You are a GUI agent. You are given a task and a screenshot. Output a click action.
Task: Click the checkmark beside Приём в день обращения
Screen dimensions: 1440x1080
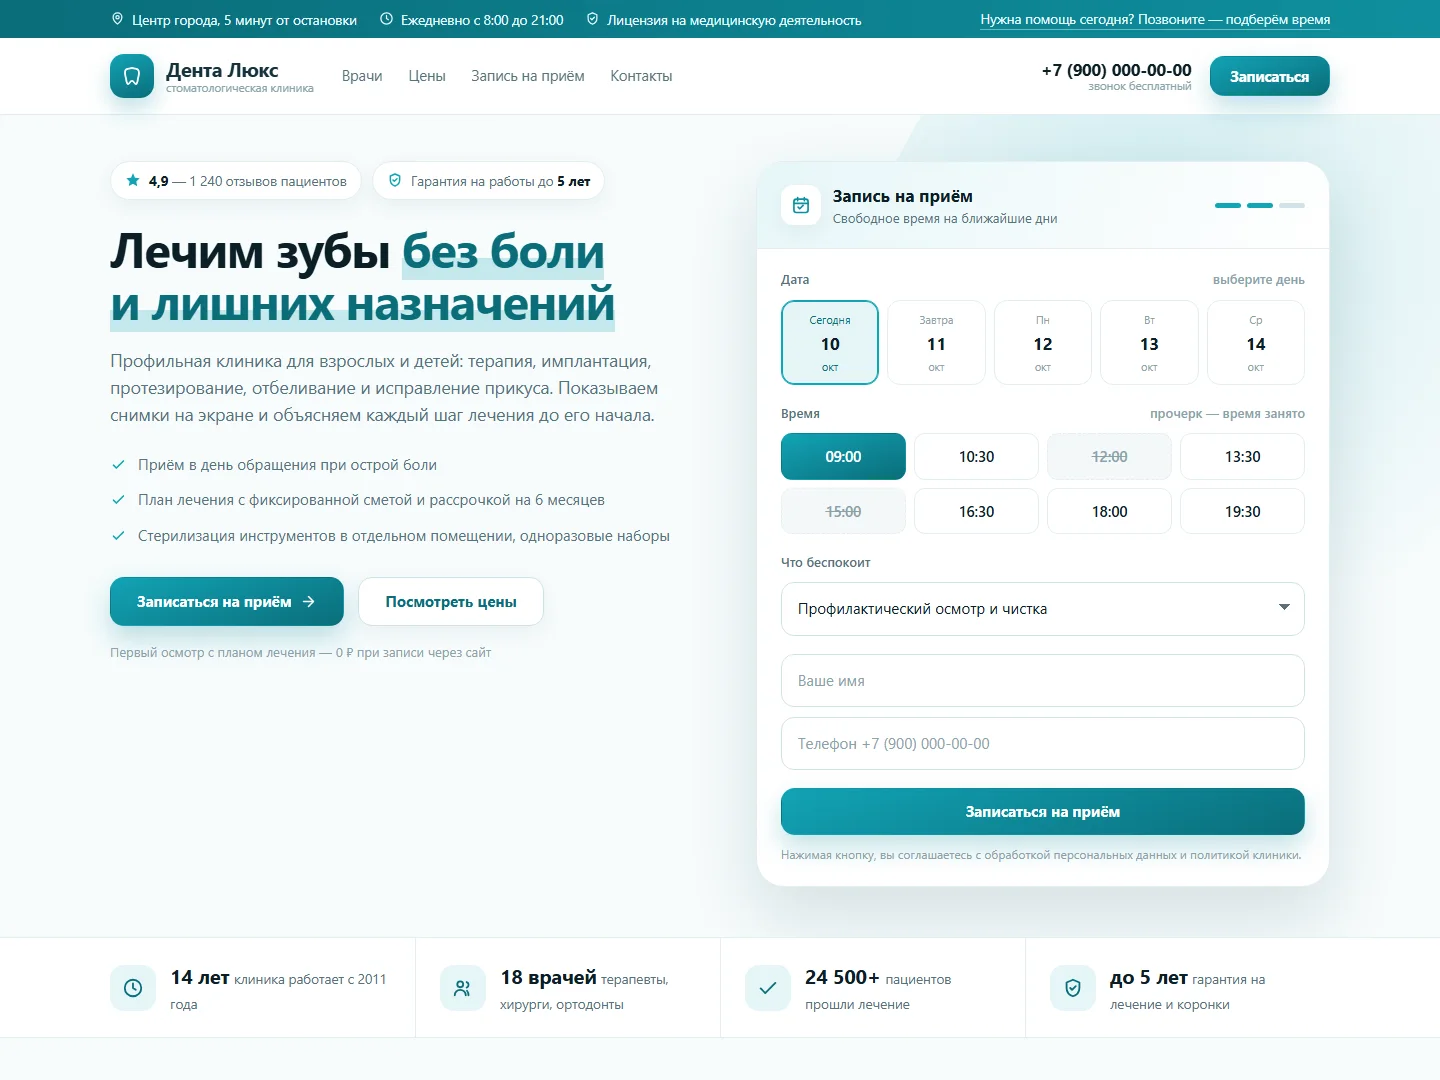[x=118, y=464]
